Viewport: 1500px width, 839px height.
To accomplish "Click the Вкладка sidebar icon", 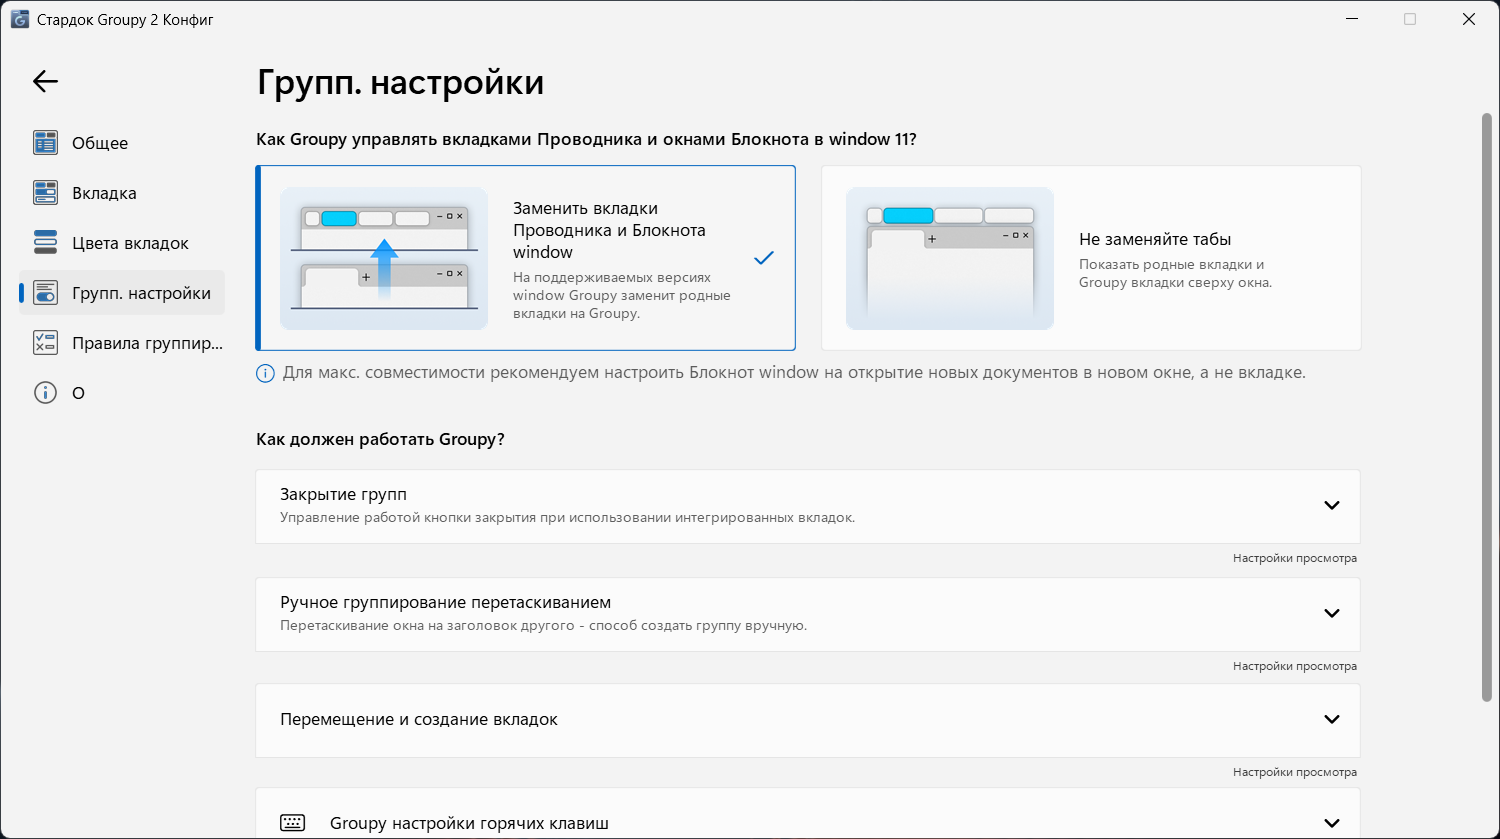I will click(45, 193).
